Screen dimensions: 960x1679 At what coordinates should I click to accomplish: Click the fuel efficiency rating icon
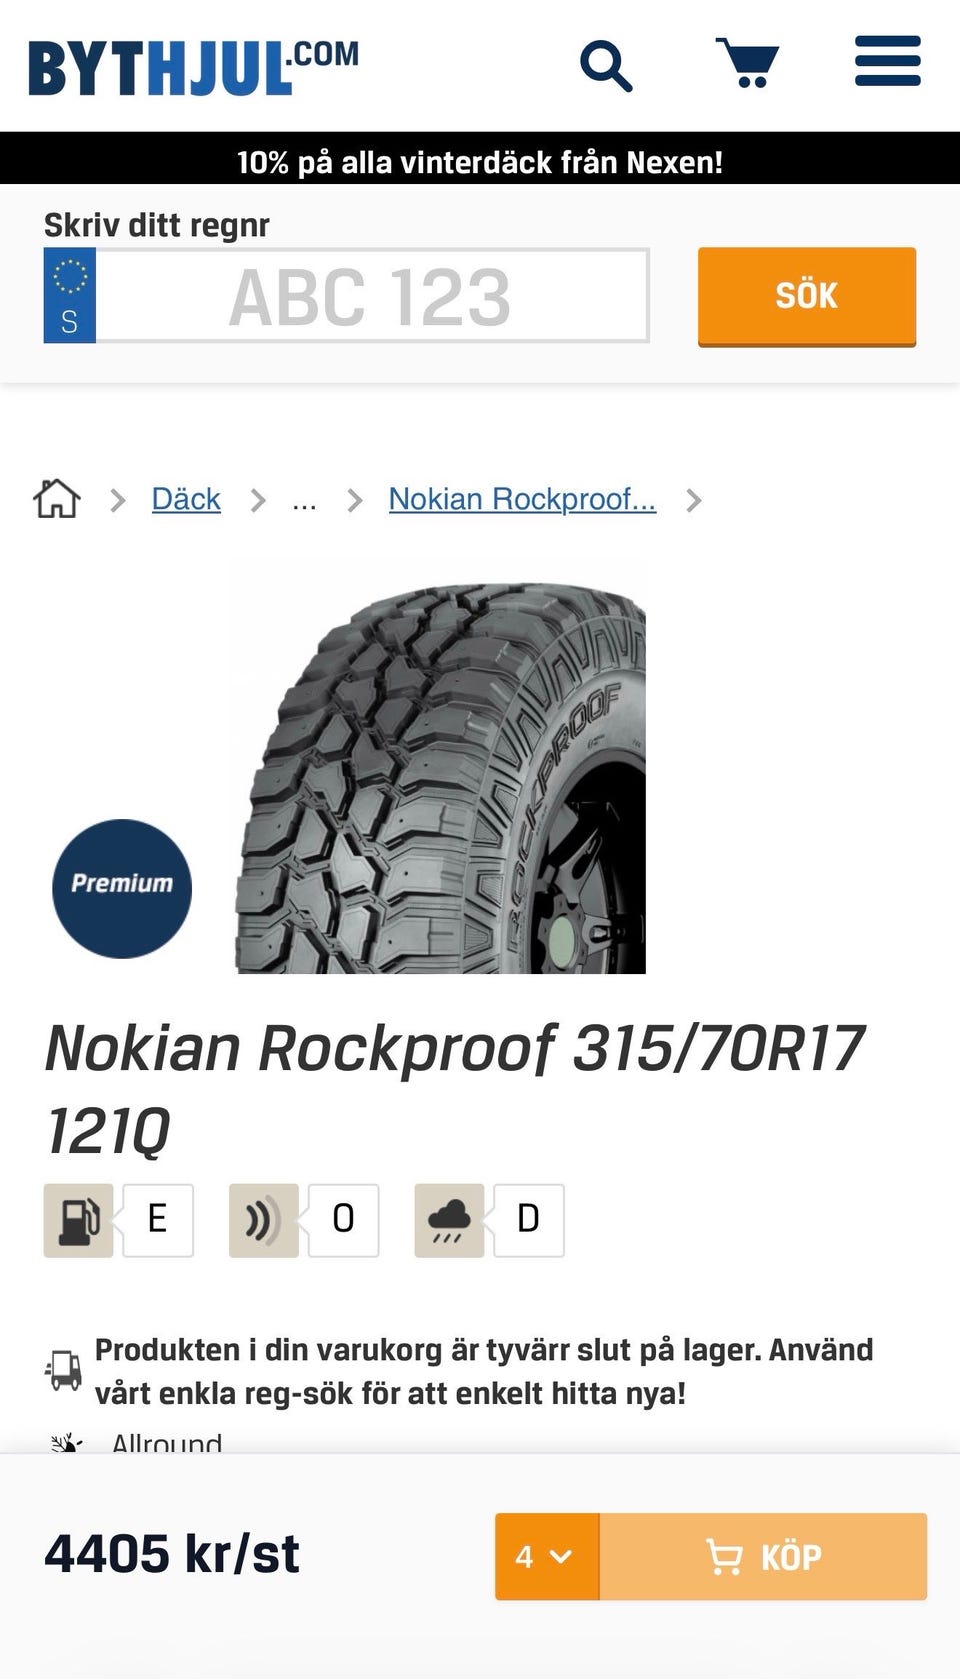(x=78, y=1220)
